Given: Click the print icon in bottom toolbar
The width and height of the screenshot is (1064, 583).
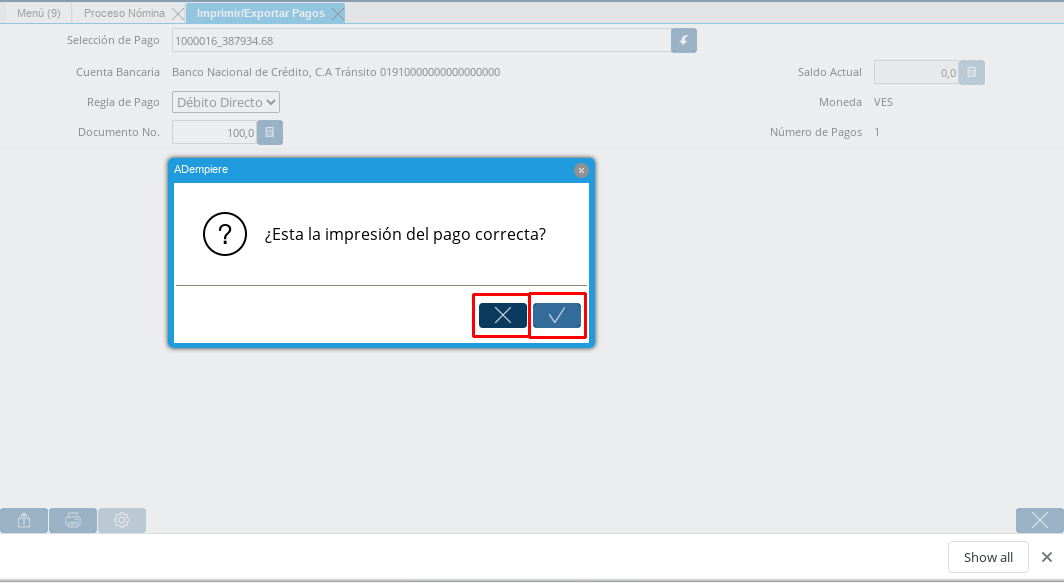Looking at the screenshot, I should point(72,520).
